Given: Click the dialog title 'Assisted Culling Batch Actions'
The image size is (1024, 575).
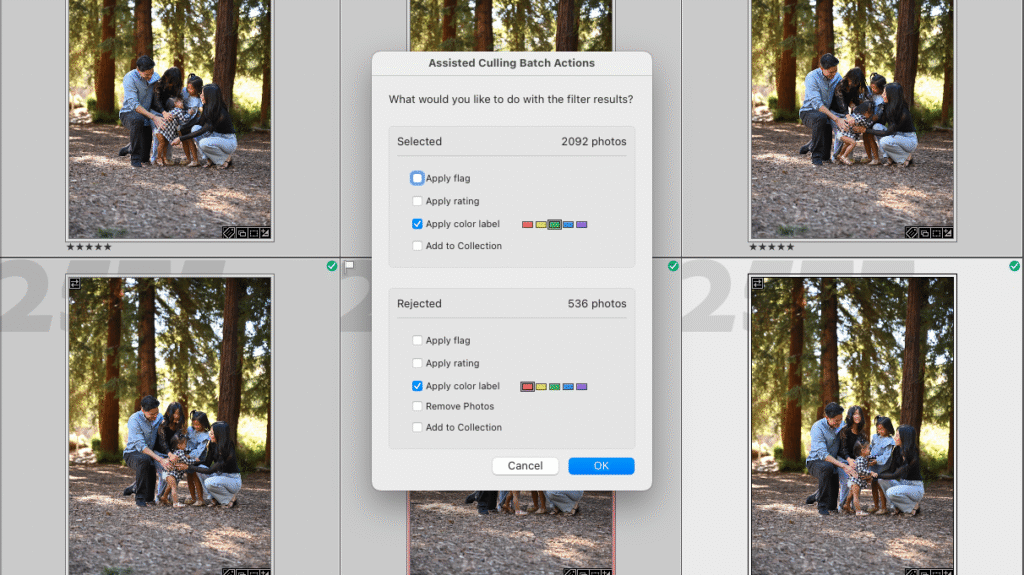Looking at the screenshot, I should coord(511,63).
